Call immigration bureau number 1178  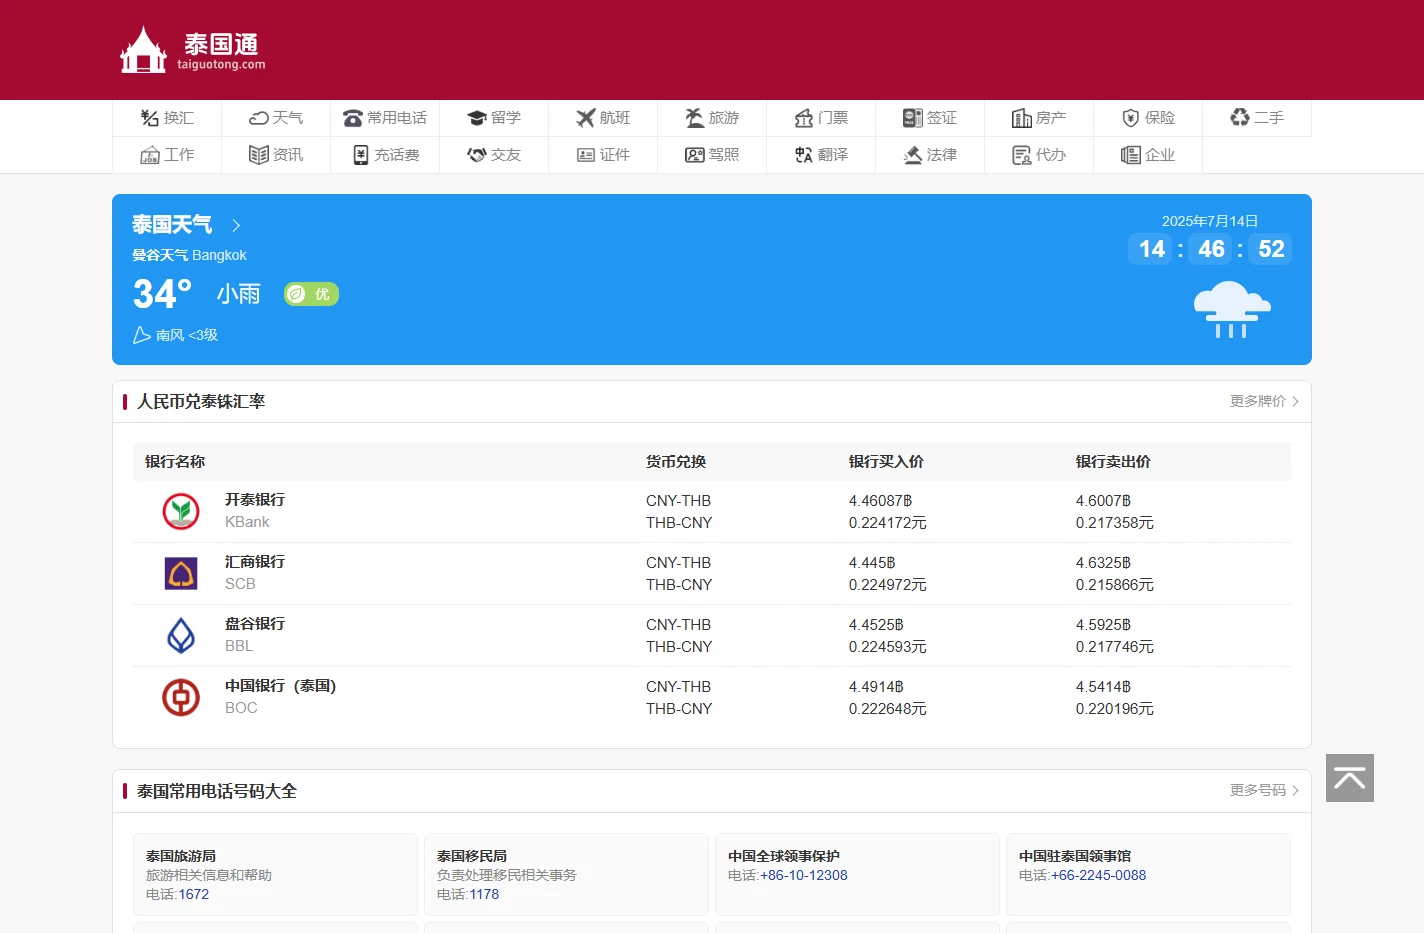click(484, 894)
